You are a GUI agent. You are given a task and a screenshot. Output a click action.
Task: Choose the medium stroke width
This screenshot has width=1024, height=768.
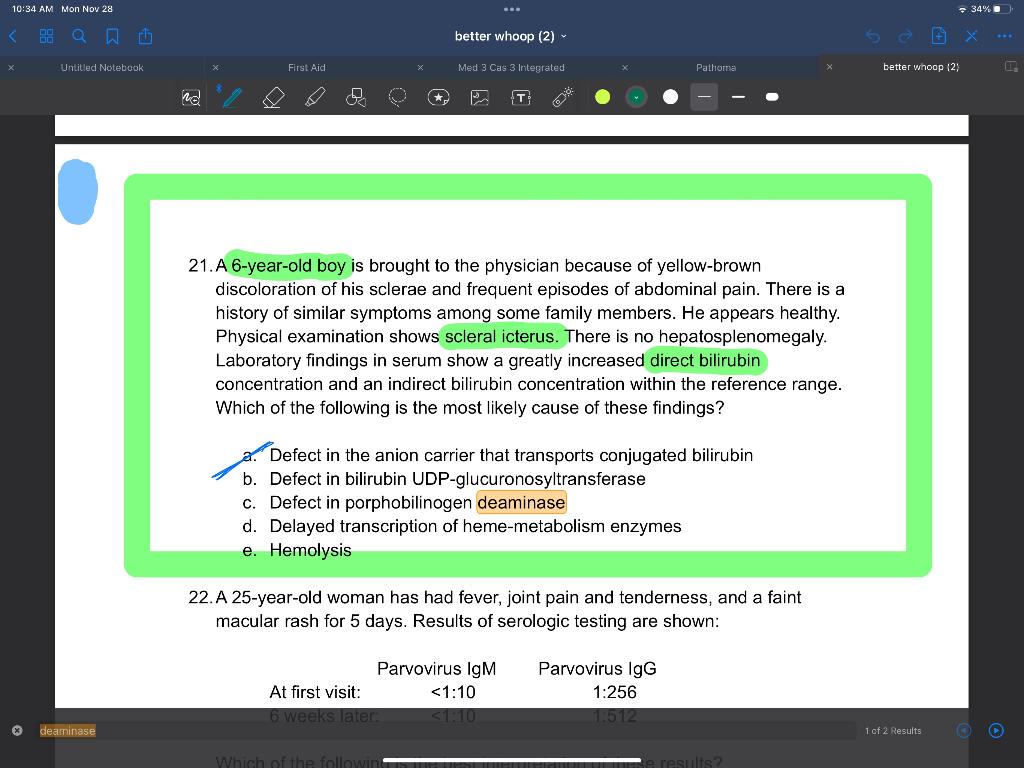click(x=739, y=97)
